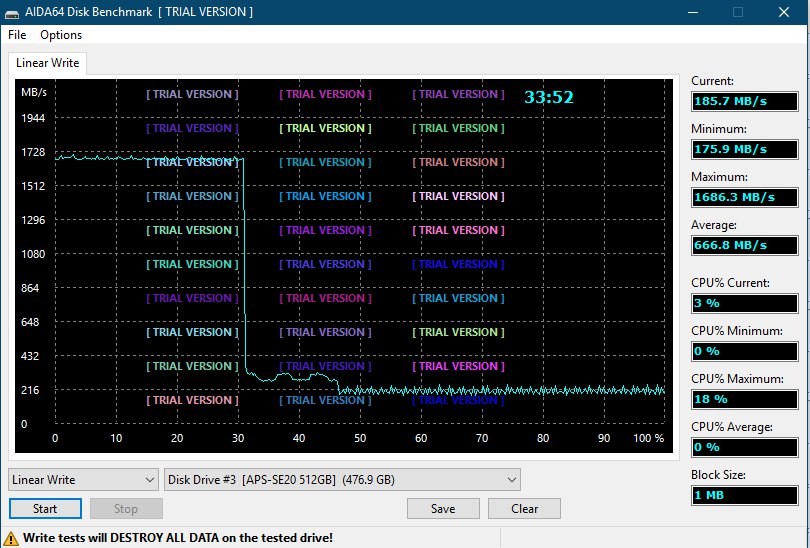Screen dimensions: 810x548
Task: Click the 1944 label on the graph's vertical axis
Action: point(33,118)
